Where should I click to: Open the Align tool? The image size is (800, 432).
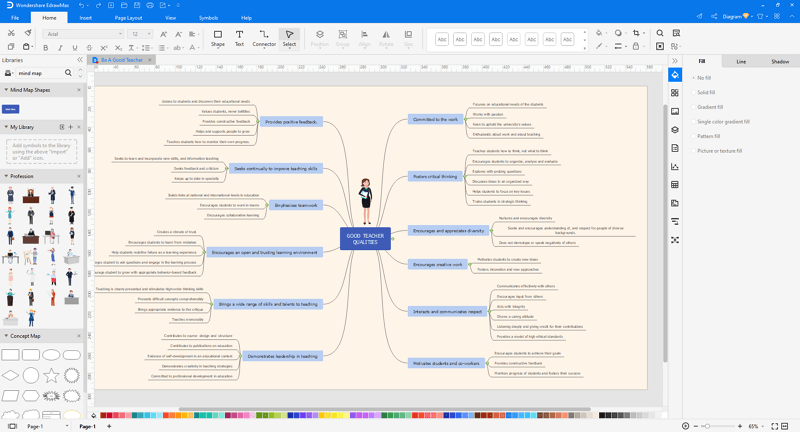point(364,38)
